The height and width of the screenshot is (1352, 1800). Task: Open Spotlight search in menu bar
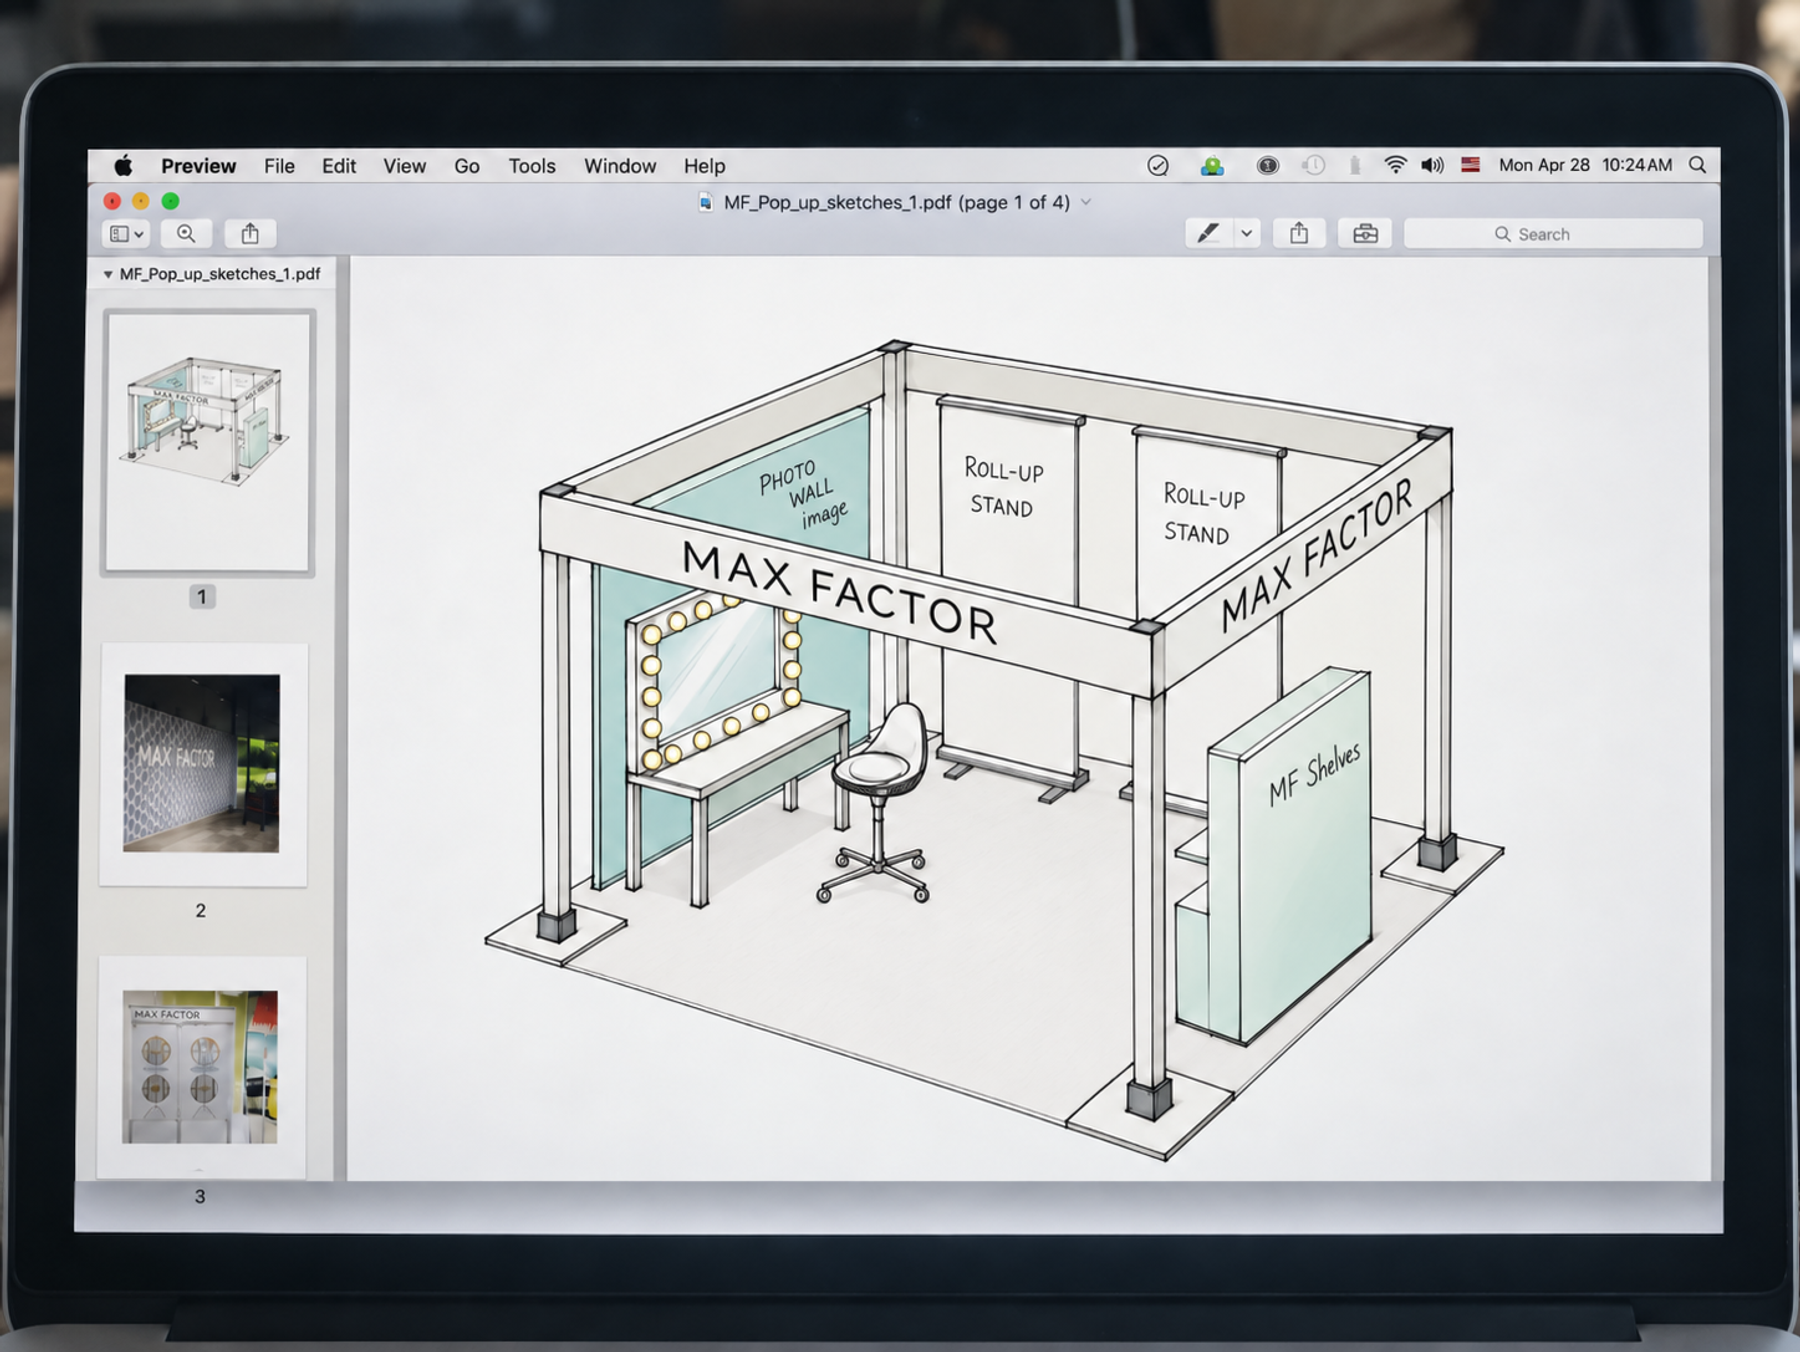tap(1697, 165)
